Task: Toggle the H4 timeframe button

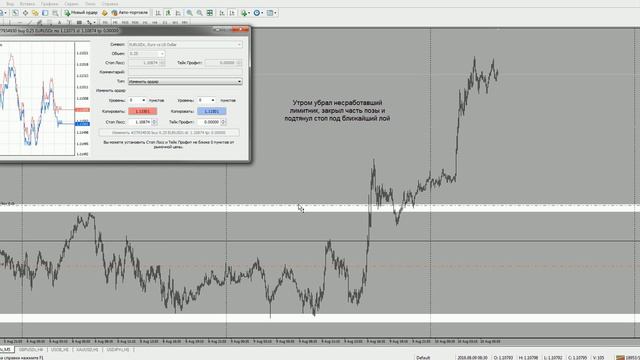Action: 155,22
